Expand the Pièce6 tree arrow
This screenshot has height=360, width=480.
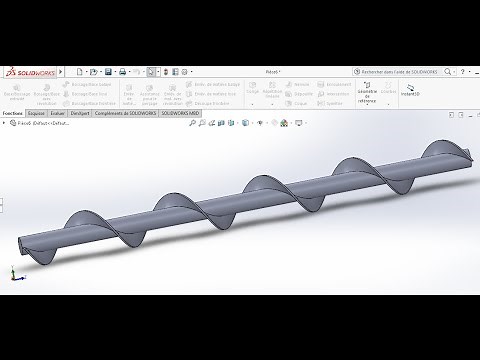click(x=4, y=123)
